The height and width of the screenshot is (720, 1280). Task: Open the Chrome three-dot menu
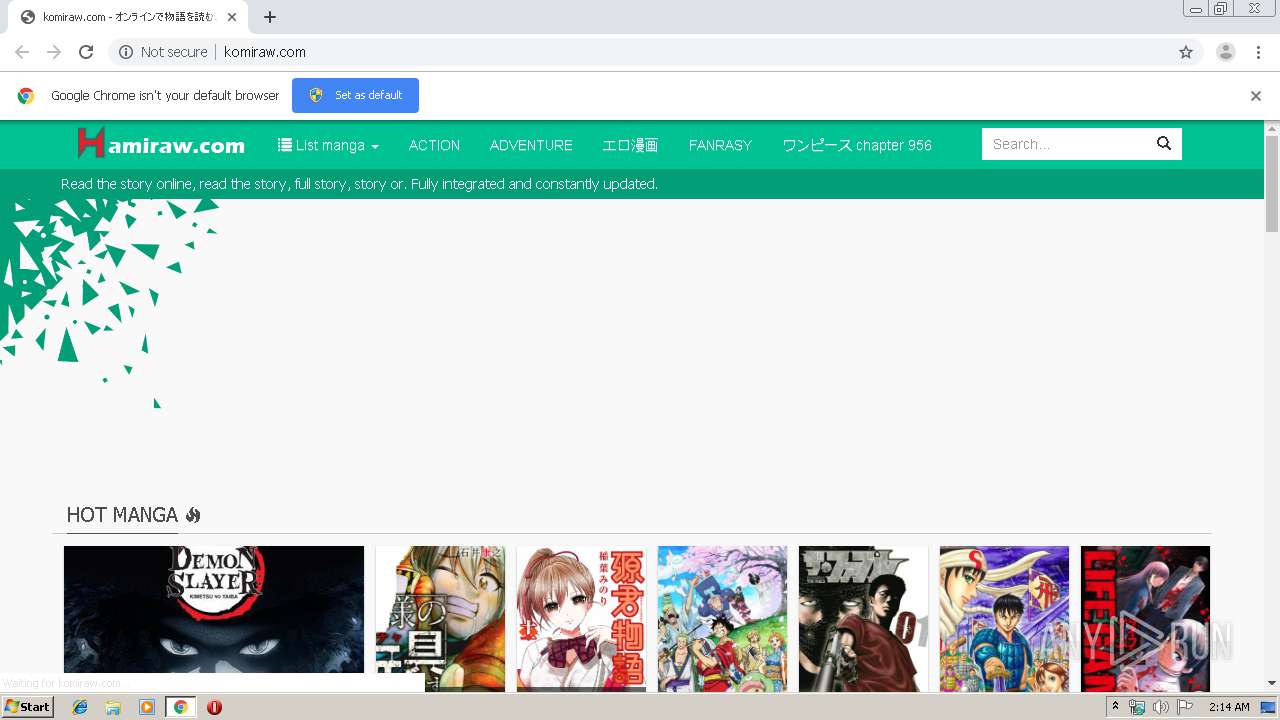coord(1258,52)
